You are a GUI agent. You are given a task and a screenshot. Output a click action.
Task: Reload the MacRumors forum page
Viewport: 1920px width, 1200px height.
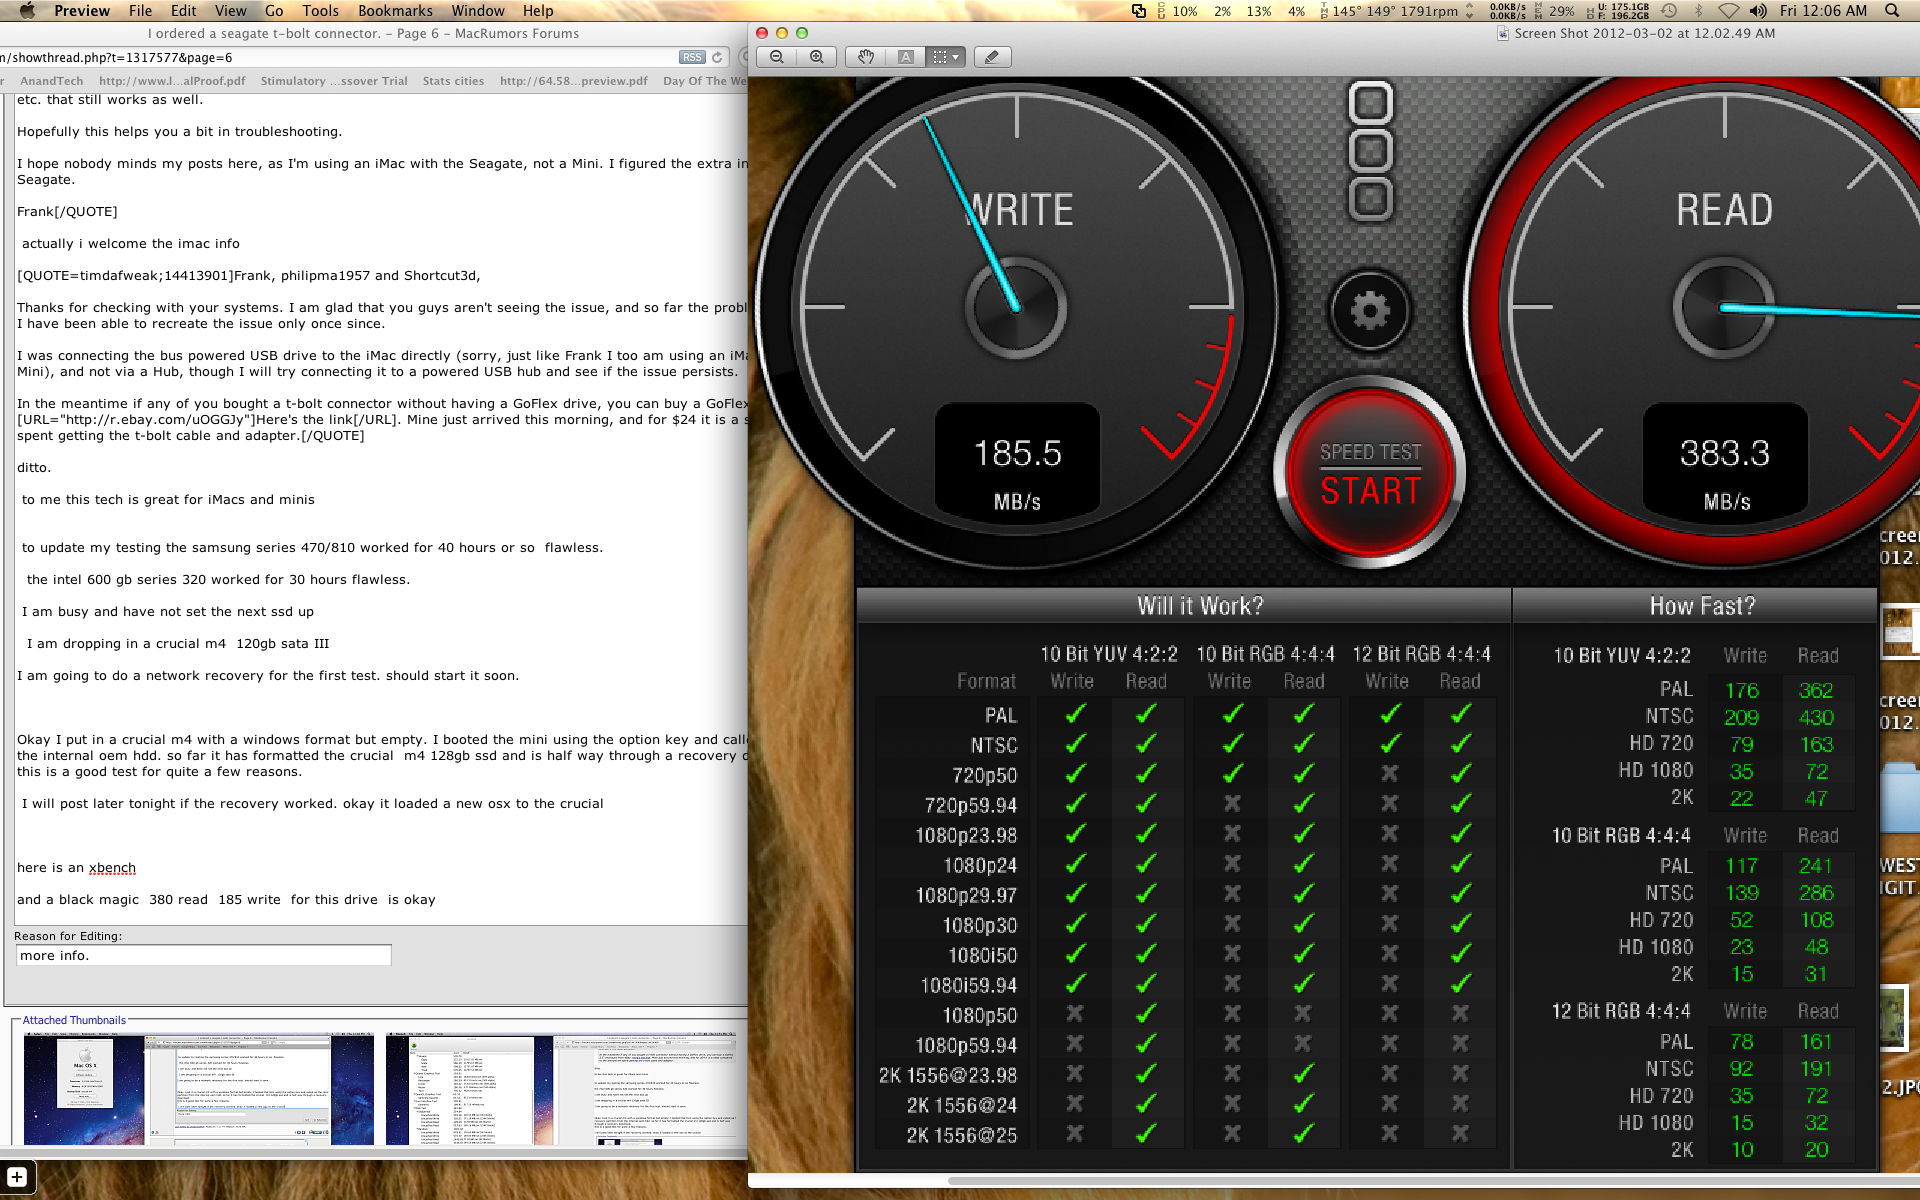[x=717, y=57]
